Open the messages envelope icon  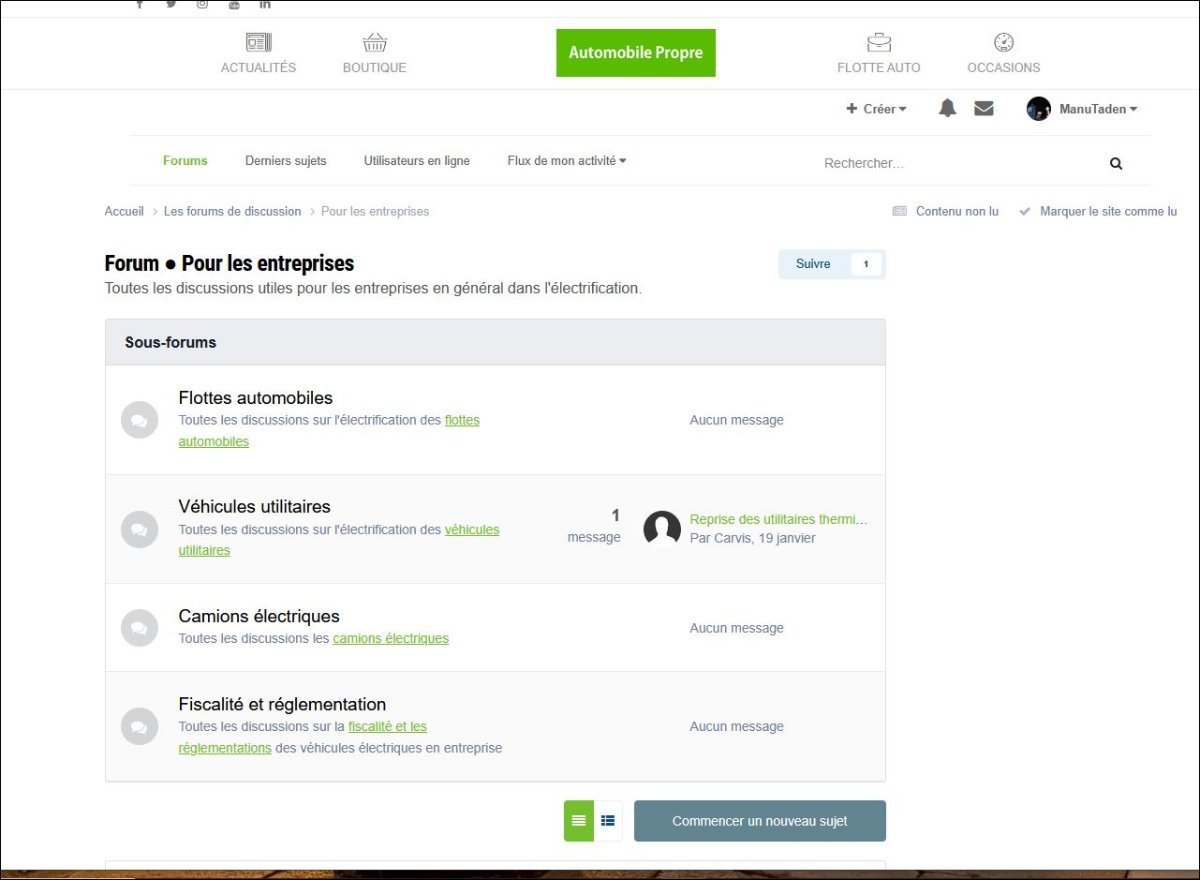[x=984, y=109]
